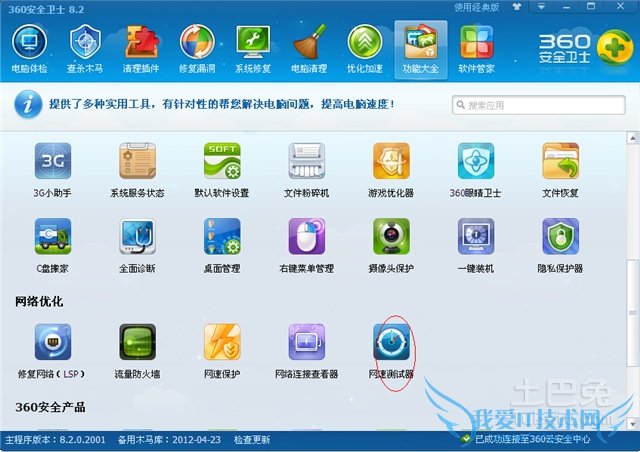Open 查杀木马 trojan scan
Image resolution: width=640 pixels, height=452 pixels.
pyautogui.click(x=85, y=49)
